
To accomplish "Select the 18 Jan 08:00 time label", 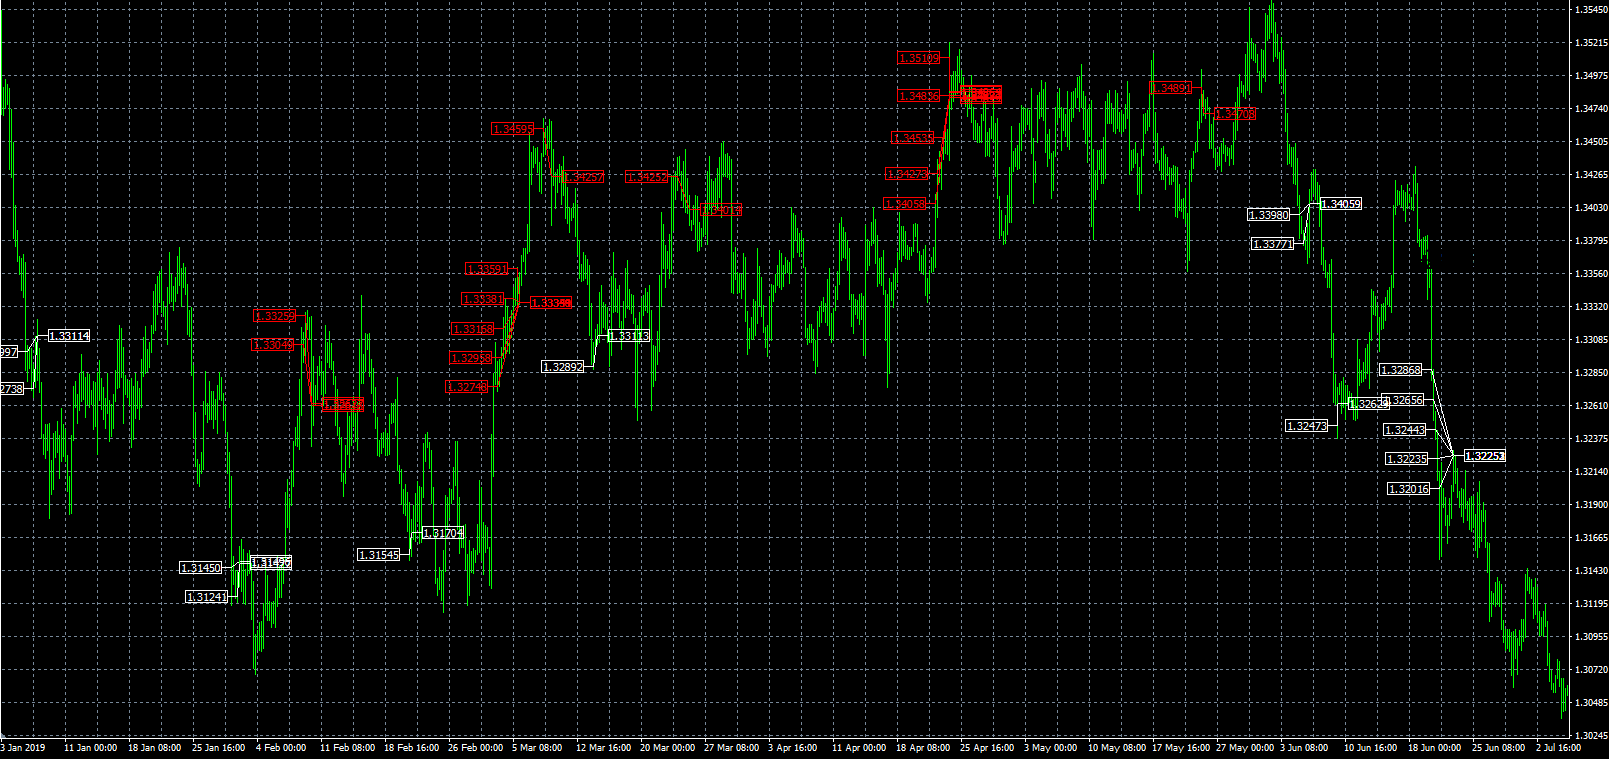I will click(155, 748).
